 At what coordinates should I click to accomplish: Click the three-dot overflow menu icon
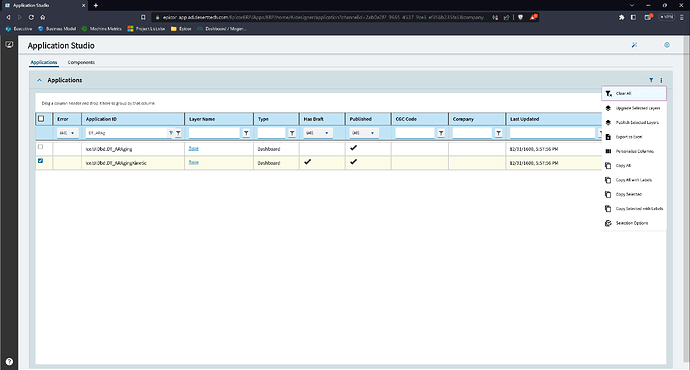tap(661, 80)
